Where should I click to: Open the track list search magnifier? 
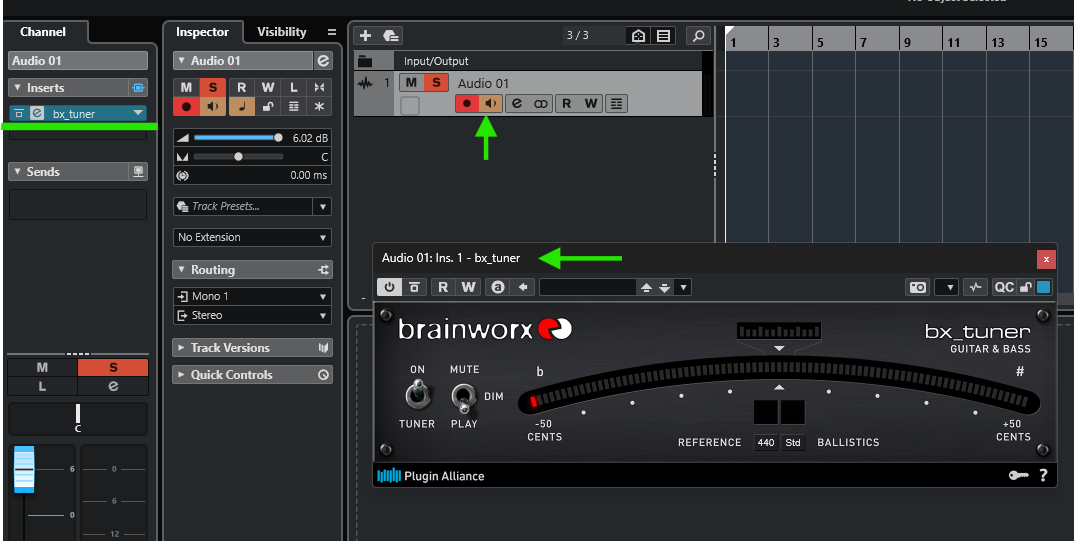click(698, 36)
